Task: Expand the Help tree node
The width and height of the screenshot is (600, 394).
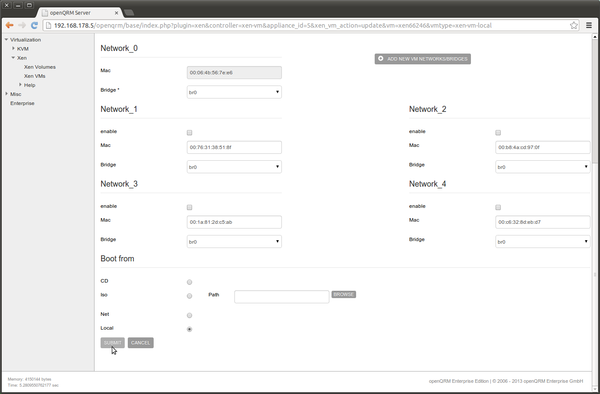Action: tap(20, 85)
